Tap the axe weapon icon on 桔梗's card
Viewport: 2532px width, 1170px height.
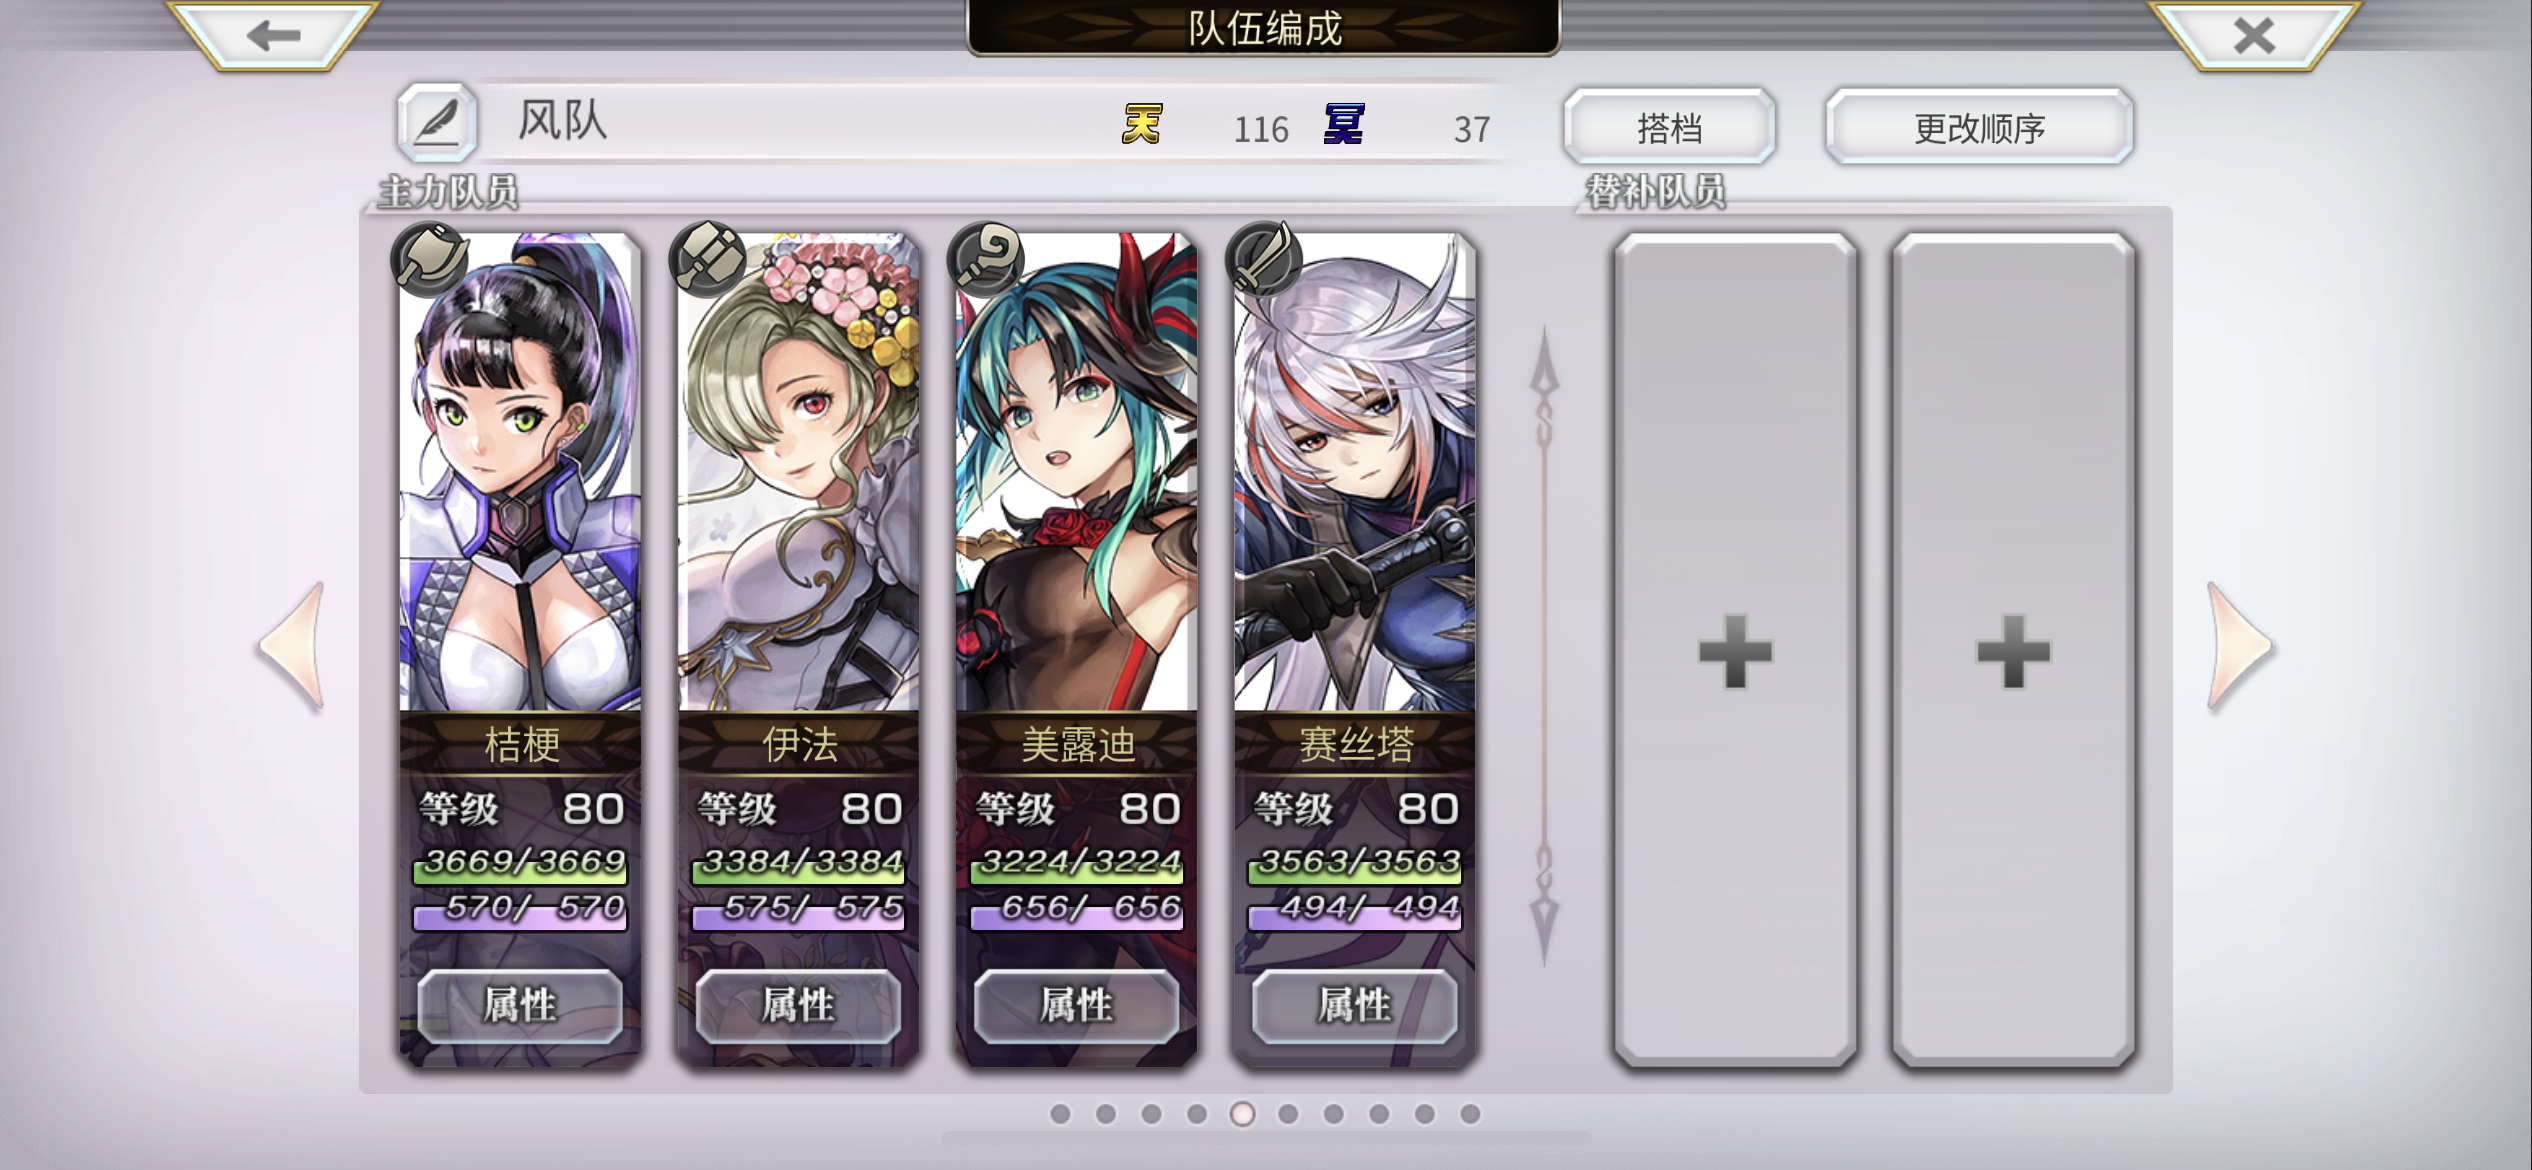(x=430, y=259)
